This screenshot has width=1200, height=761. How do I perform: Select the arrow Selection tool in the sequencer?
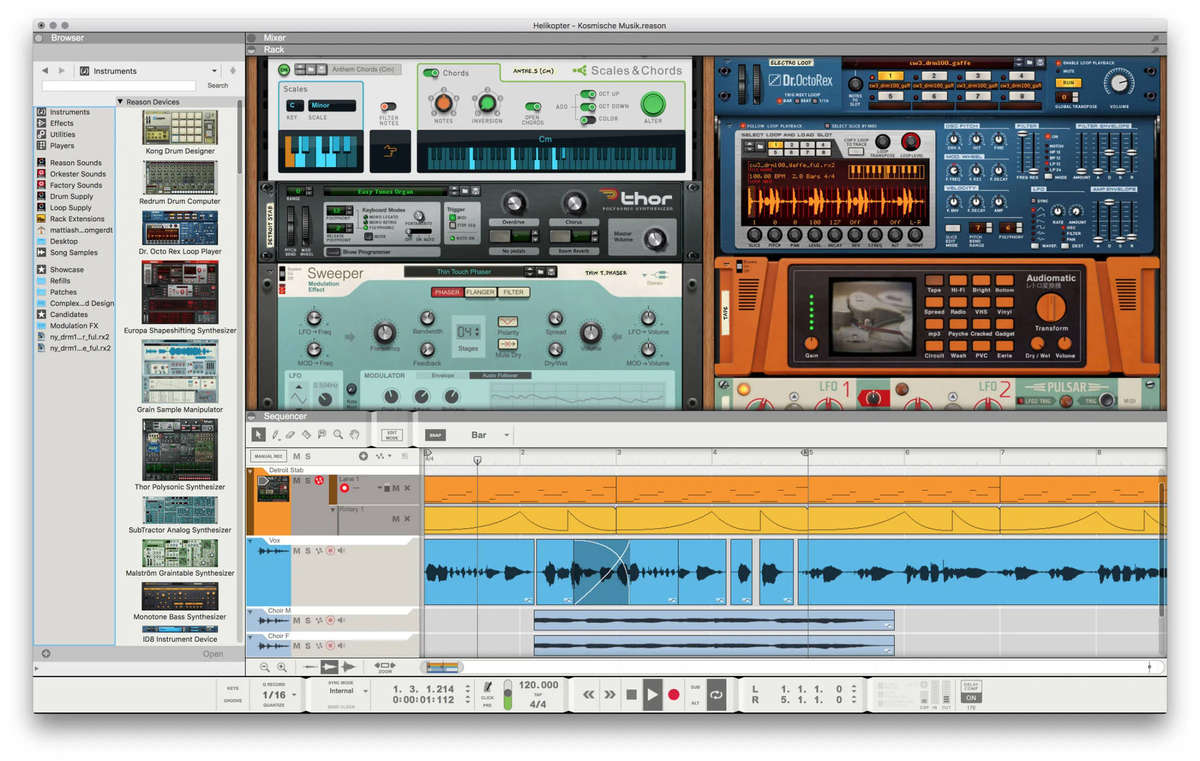[258, 434]
